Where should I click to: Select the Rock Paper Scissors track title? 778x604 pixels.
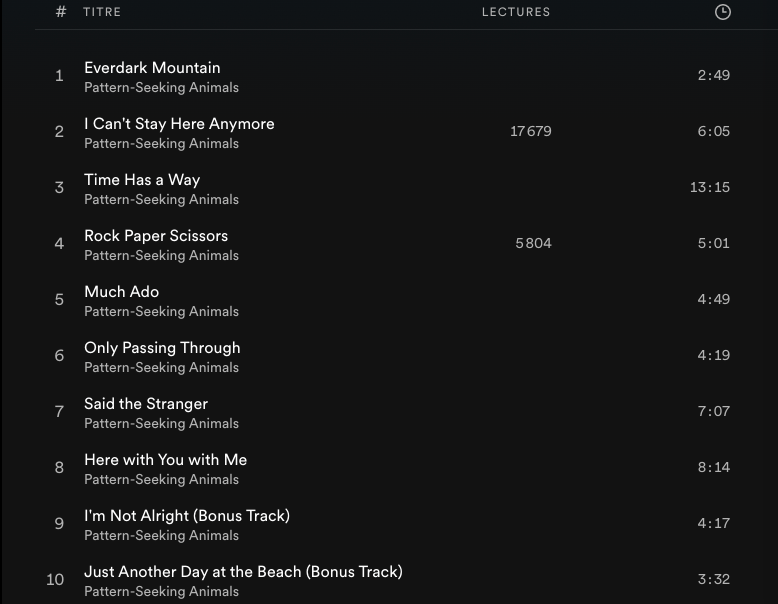pos(156,236)
